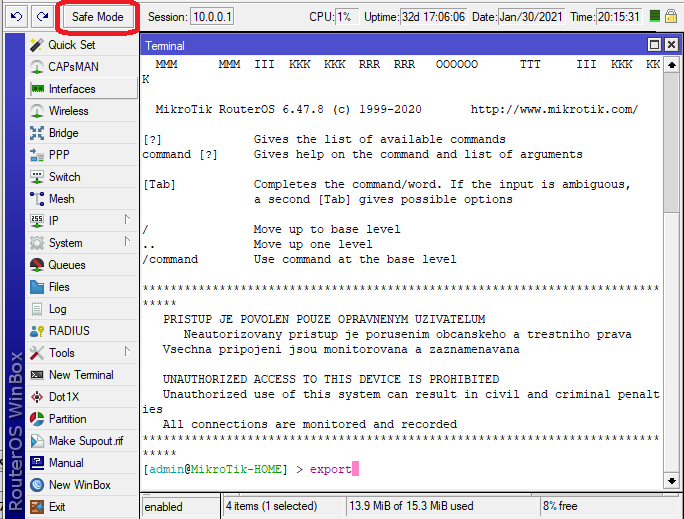Click the Log document icon
The height and width of the screenshot is (519, 684).
(37, 309)
